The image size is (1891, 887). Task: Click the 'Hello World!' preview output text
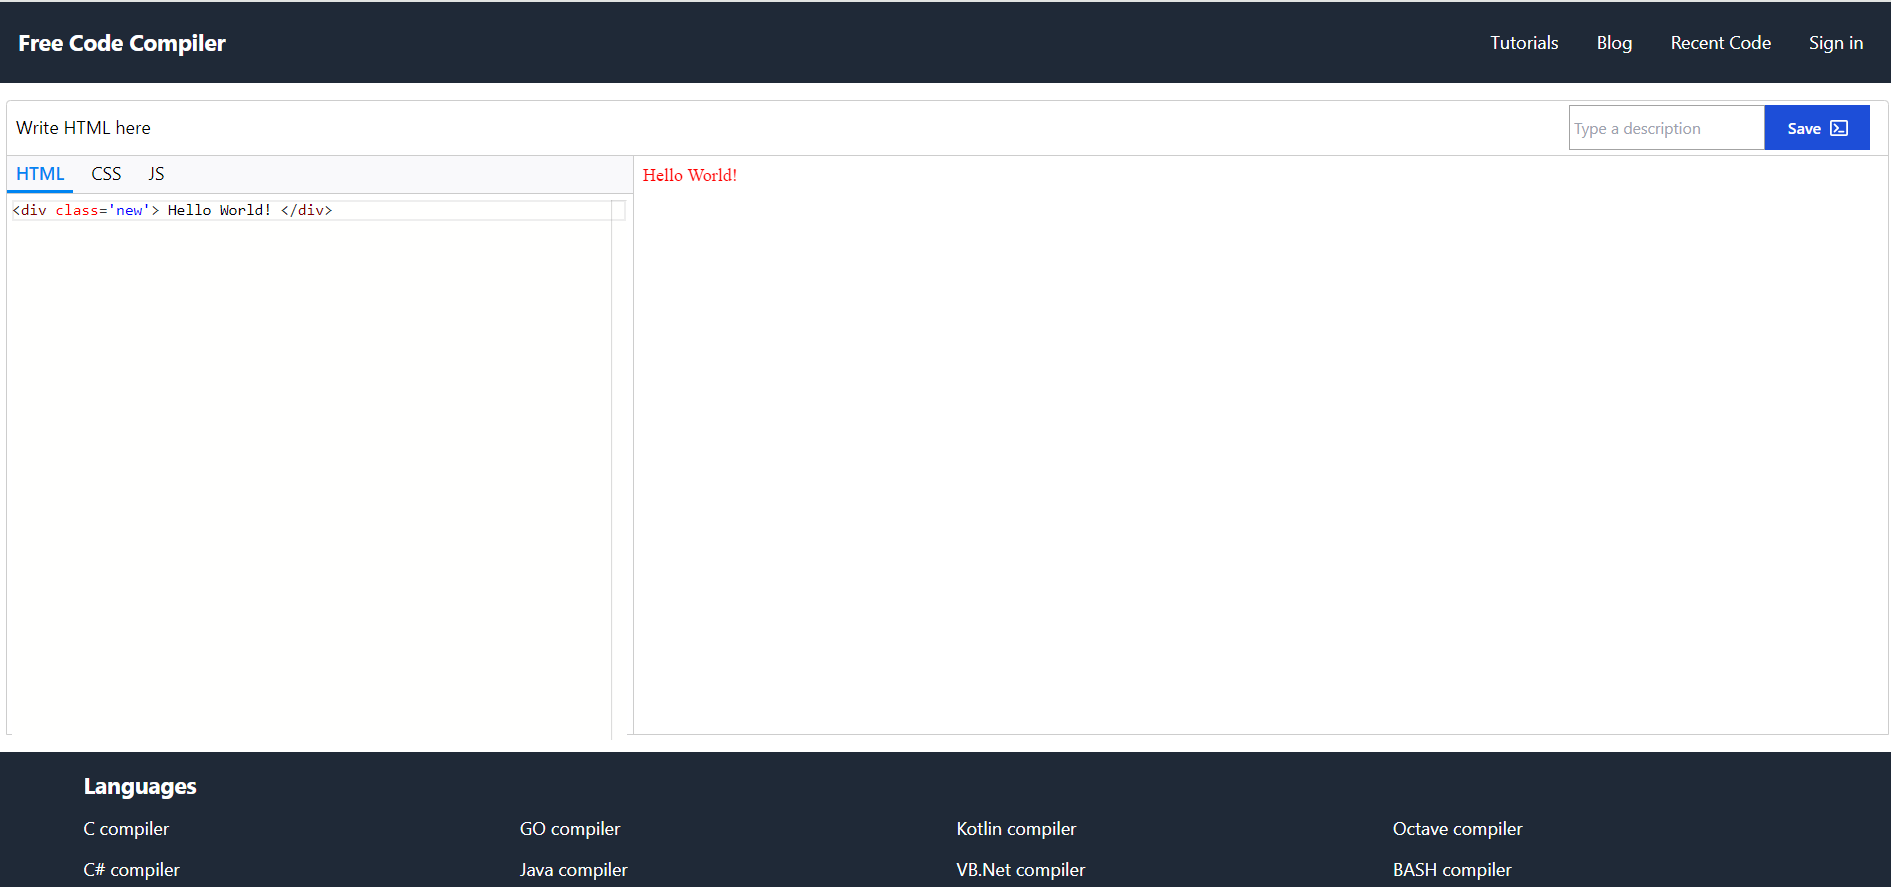tap(690, 175)
